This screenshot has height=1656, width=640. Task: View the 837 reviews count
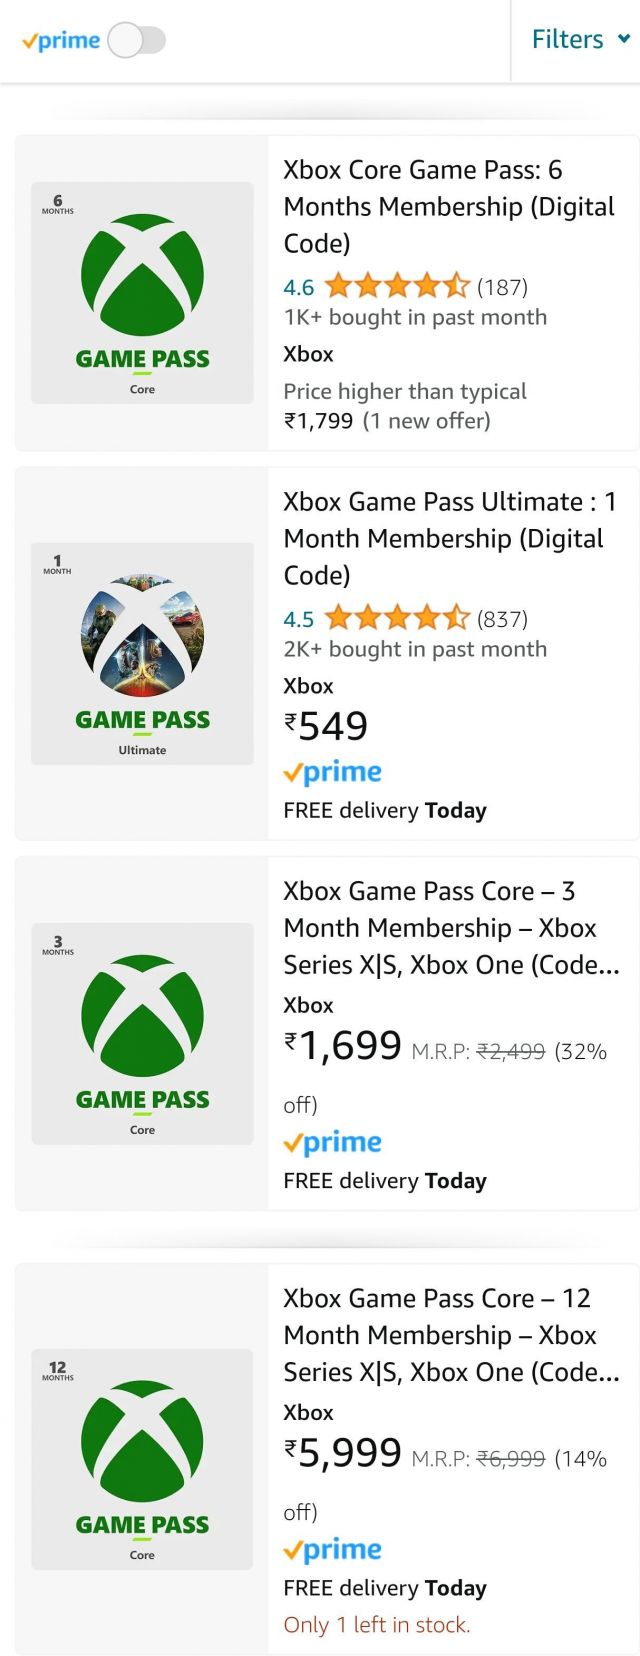click(x=502, y=620)
